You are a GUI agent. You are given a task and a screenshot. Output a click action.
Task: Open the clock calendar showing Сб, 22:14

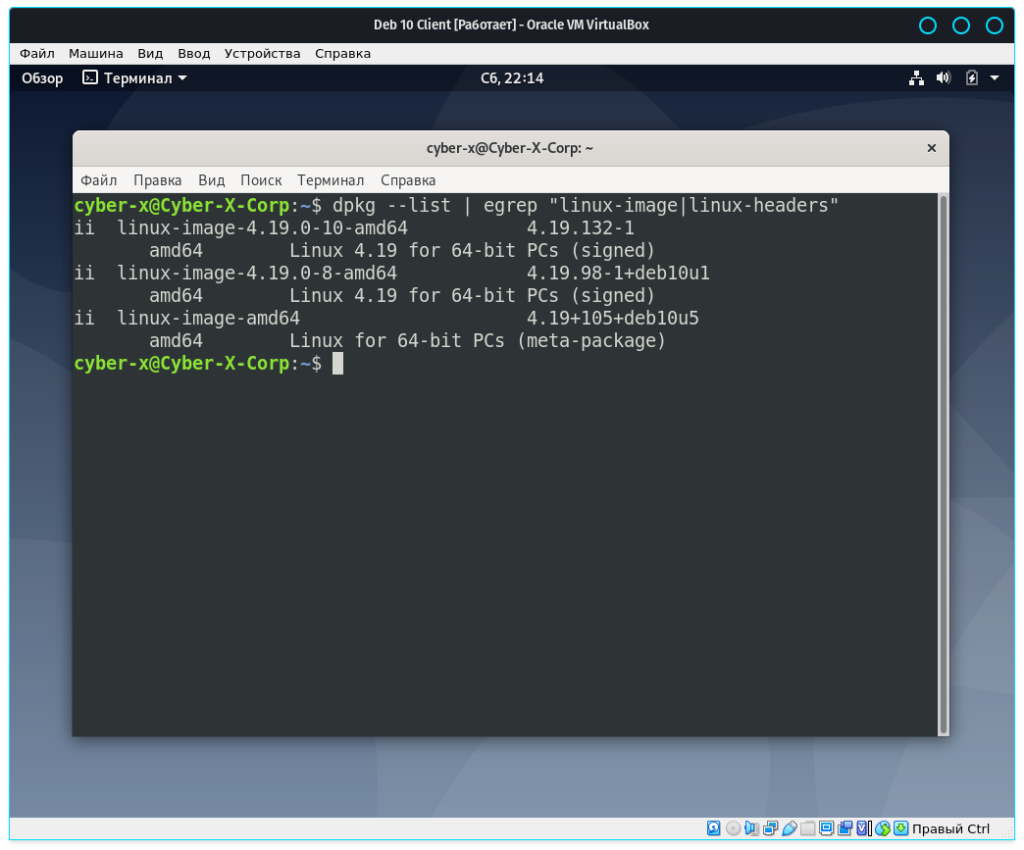click(x=512, y=78)
